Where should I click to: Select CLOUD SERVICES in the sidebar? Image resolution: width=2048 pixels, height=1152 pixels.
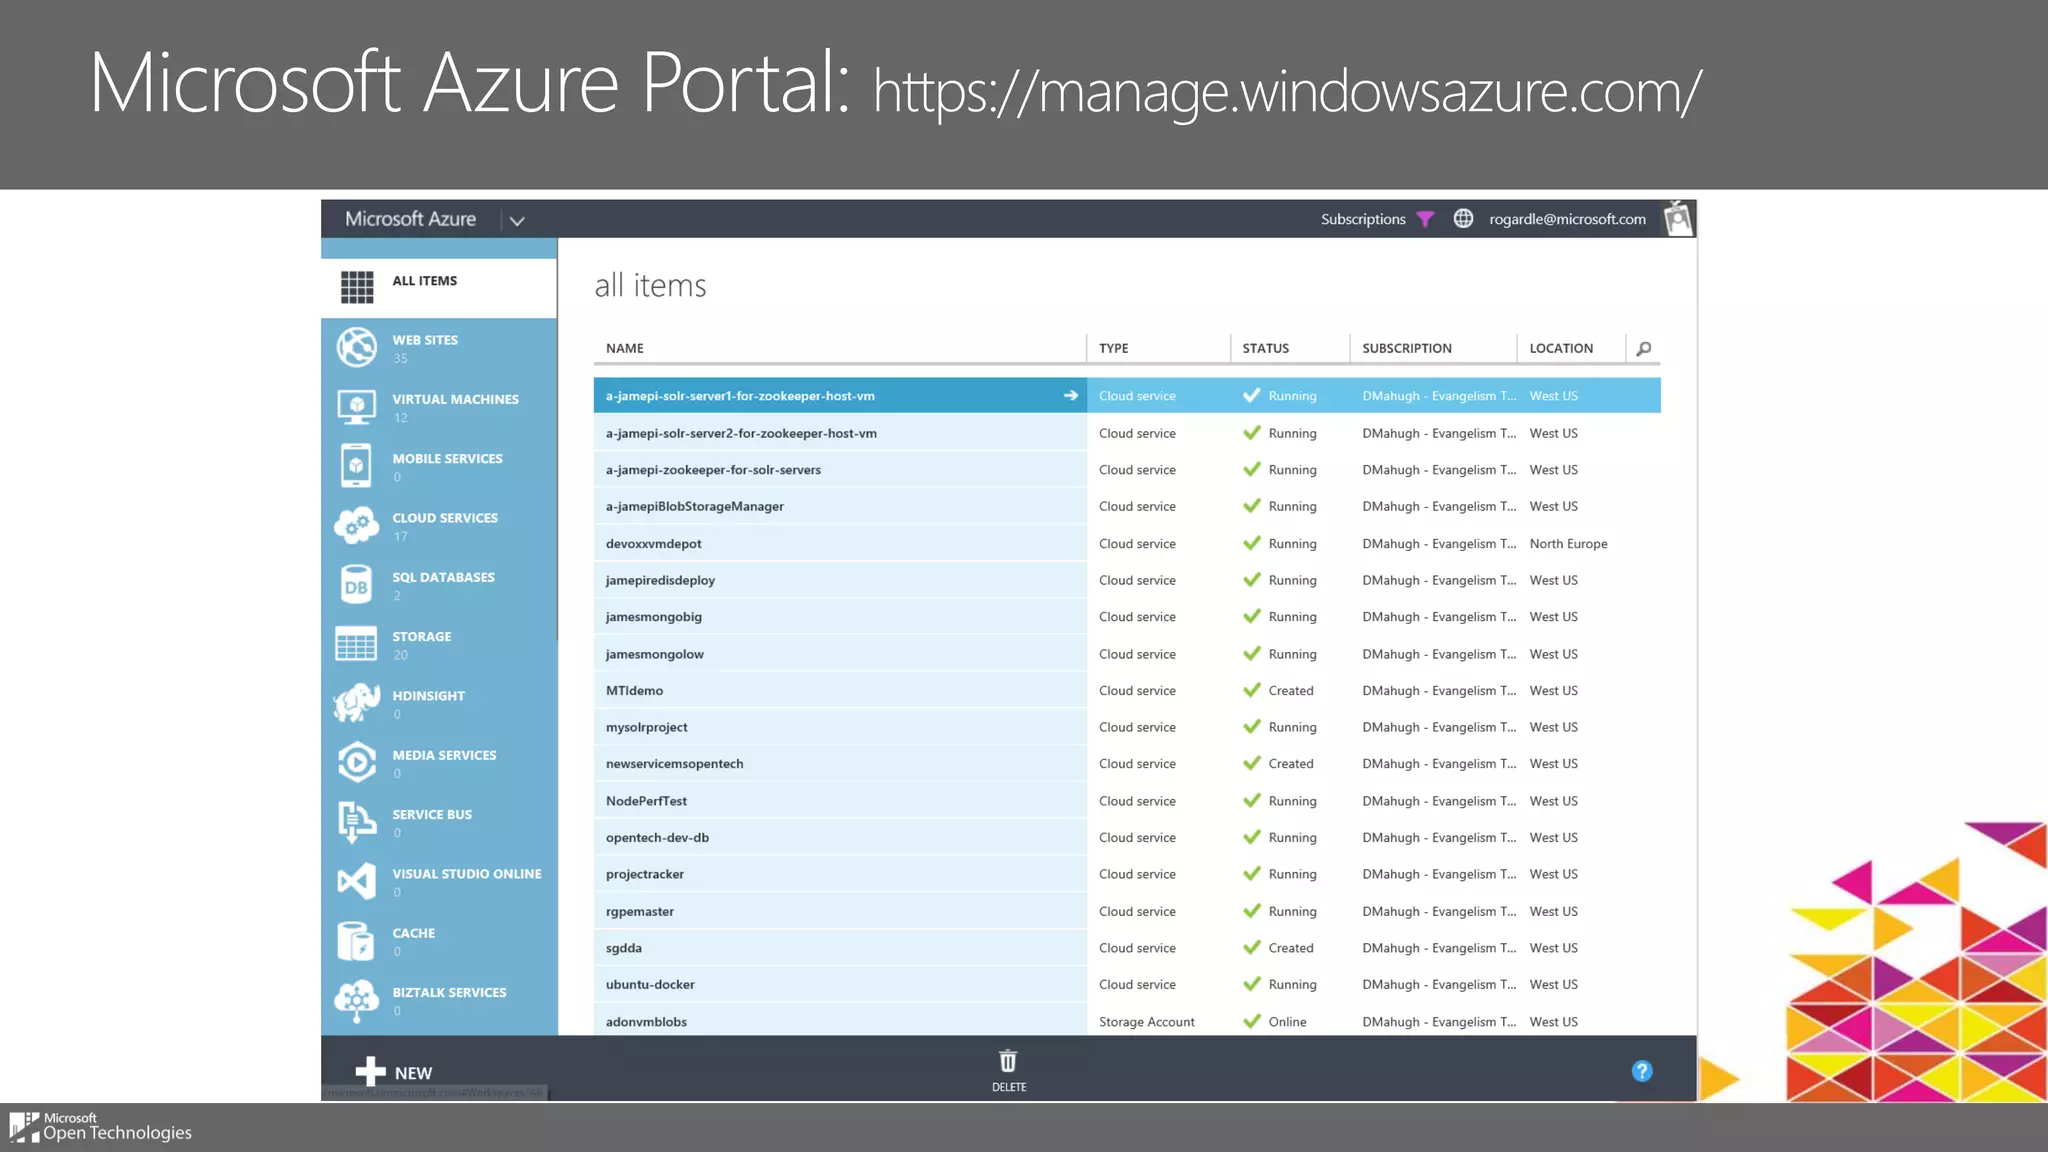tap(445, 518)
